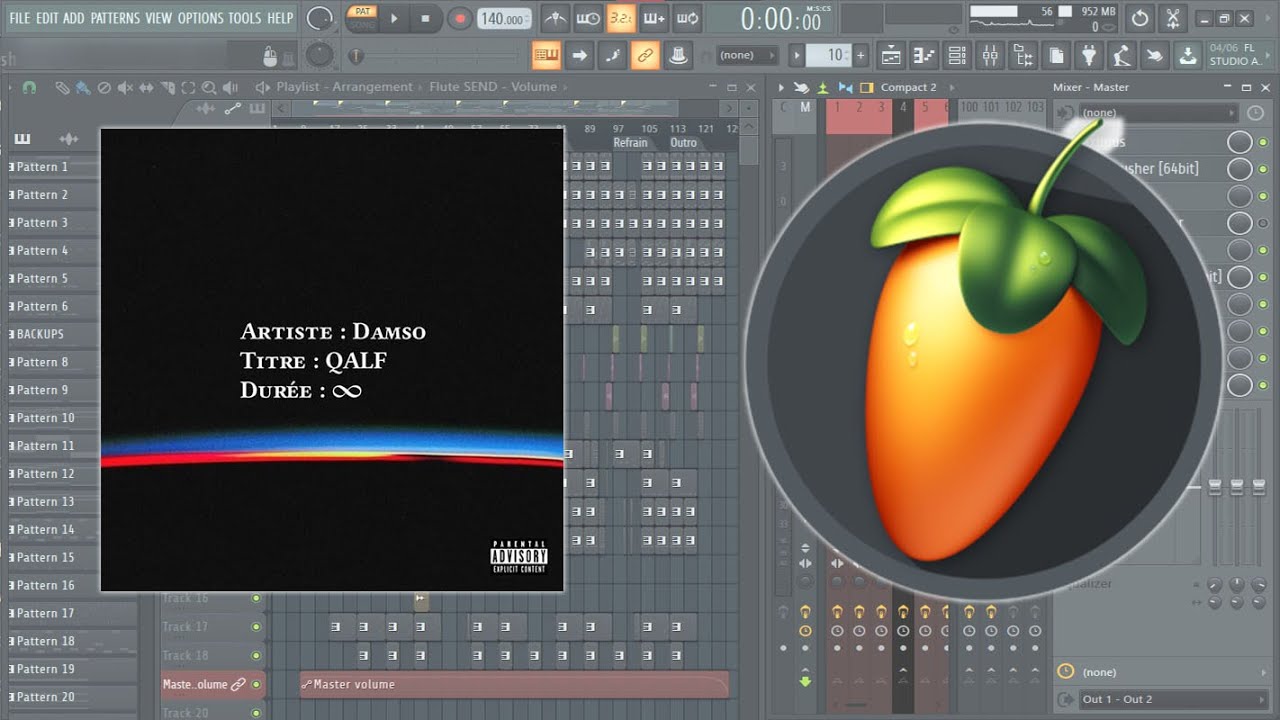Screen dimensions: 1280x720
Task: Open the Piano roll icon
Action: click(924, 55)
